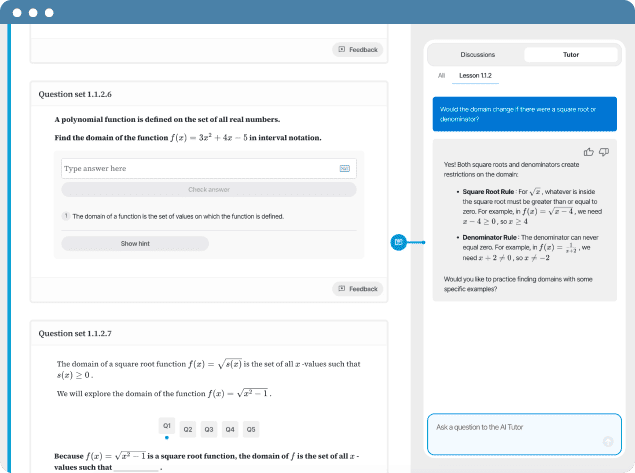Click the Check answer button
635x473 pixels.
[x=208, y=189]
